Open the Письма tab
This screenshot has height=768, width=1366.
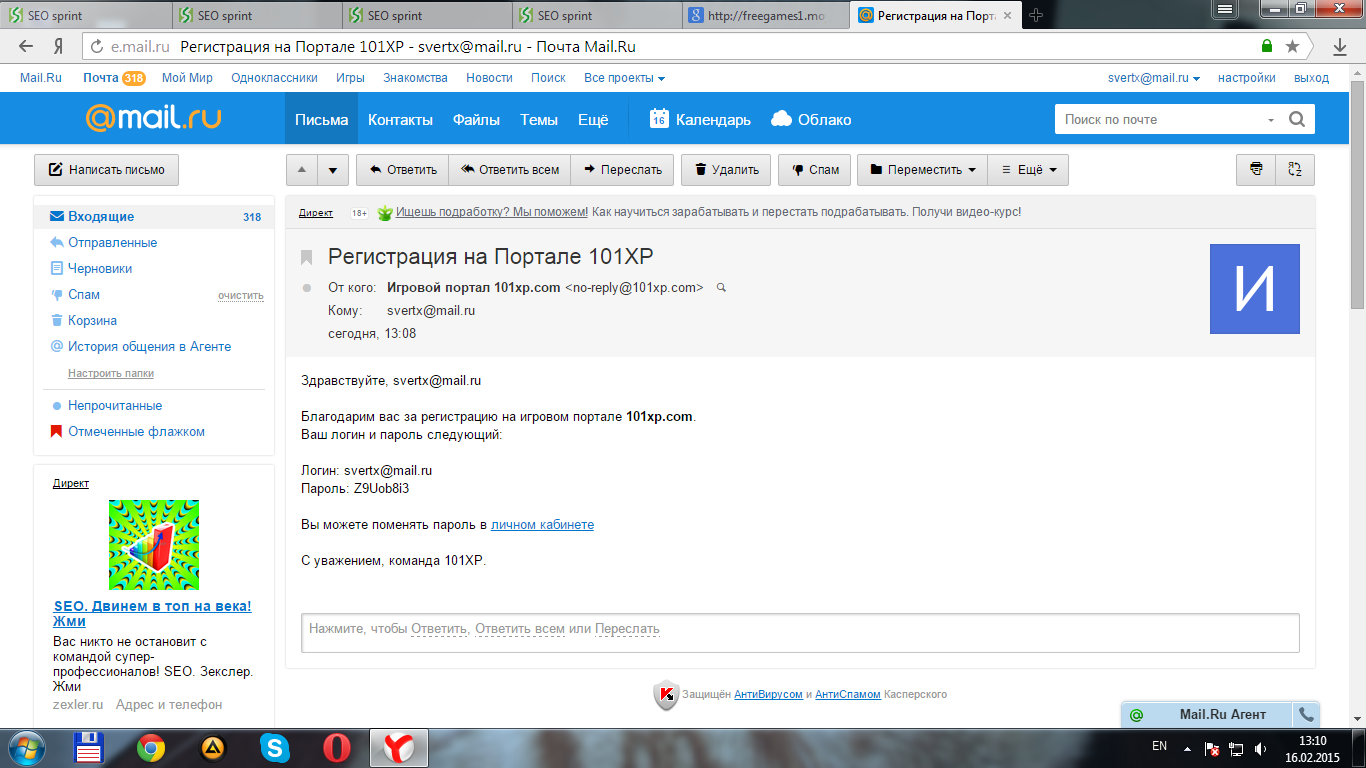(x=321, y=119)
